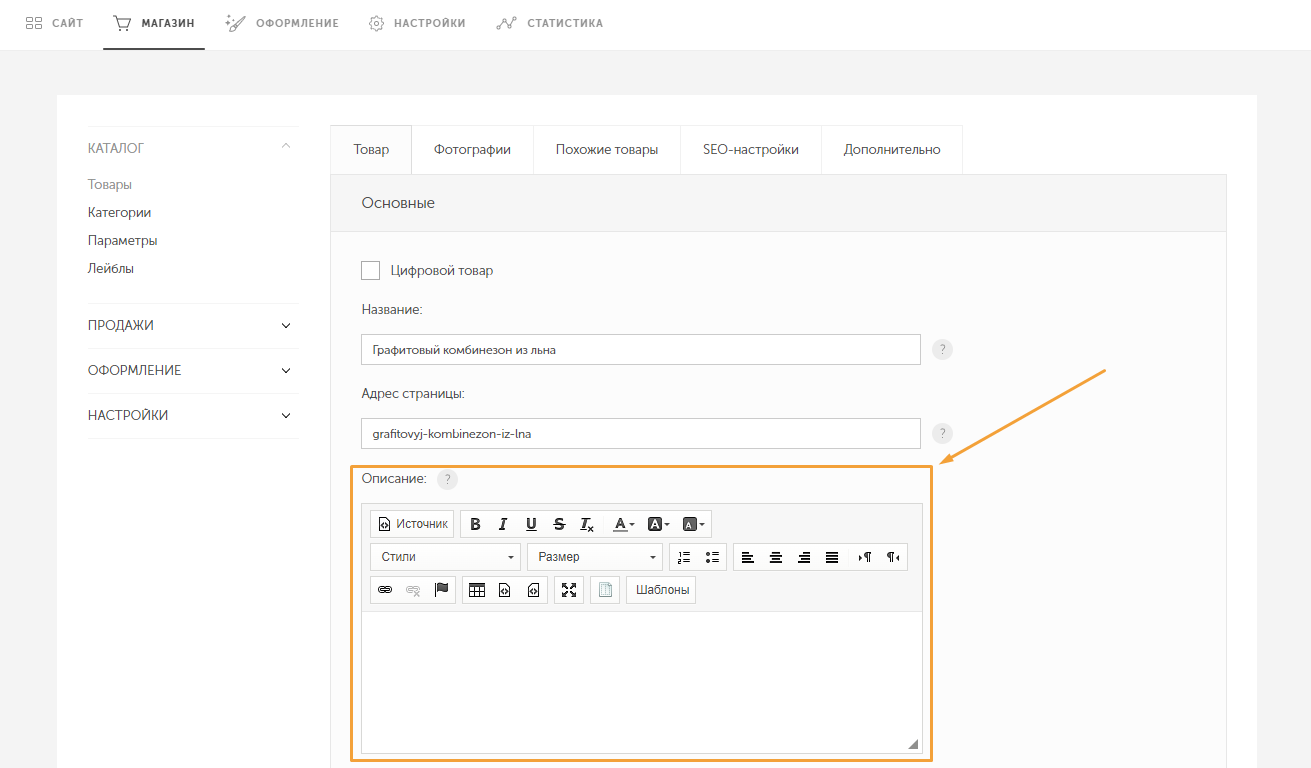Insert a hyperlink with chain icon
The height and width of the screenshot is (768, 1311).
click(385, 590)
